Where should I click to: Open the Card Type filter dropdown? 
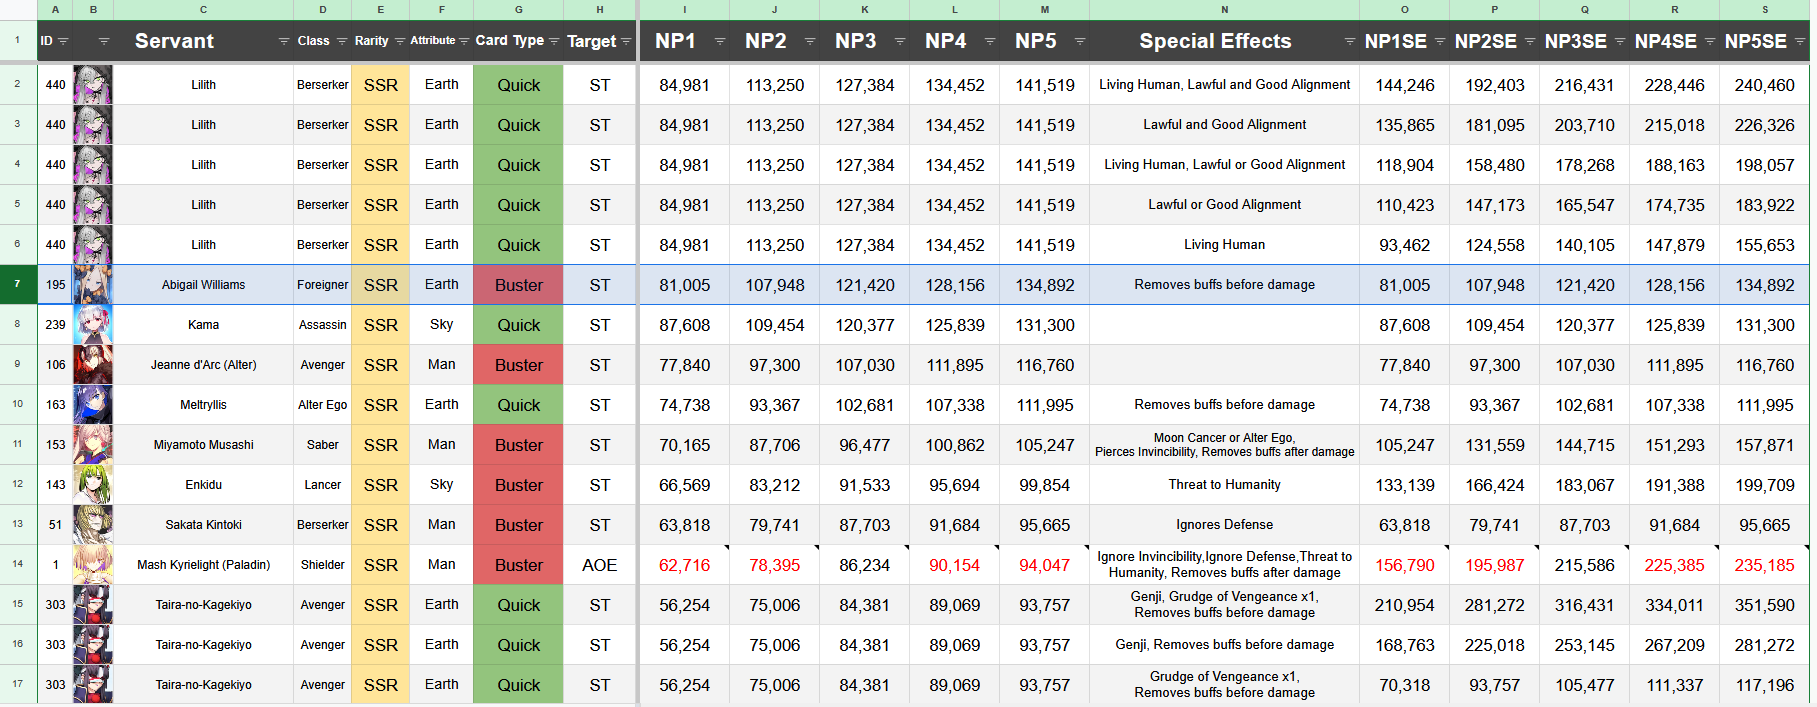coord(554,41)
